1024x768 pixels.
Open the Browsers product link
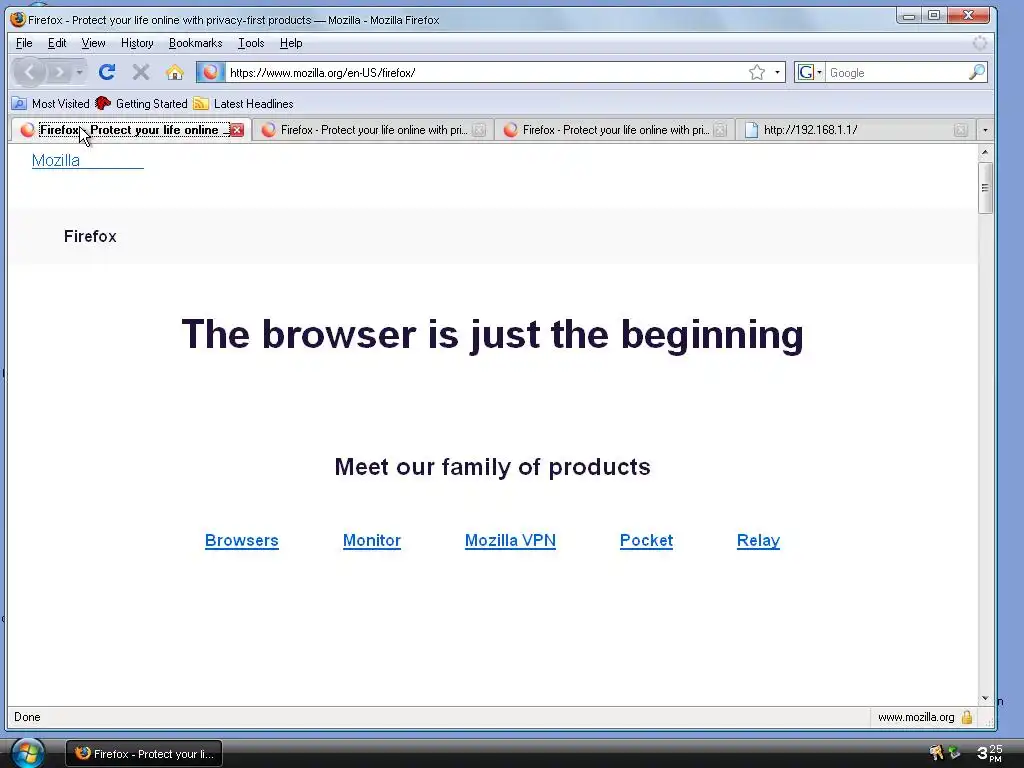click(x=242, y=541)
